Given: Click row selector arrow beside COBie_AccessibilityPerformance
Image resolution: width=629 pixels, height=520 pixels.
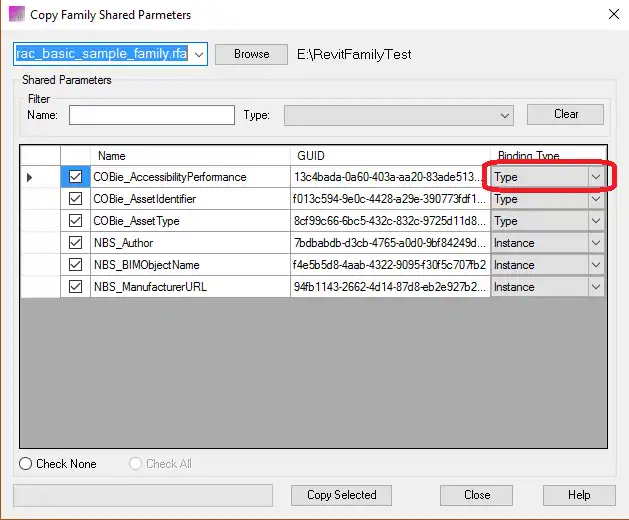Looking at the screenshot, I should coord(29,177).
